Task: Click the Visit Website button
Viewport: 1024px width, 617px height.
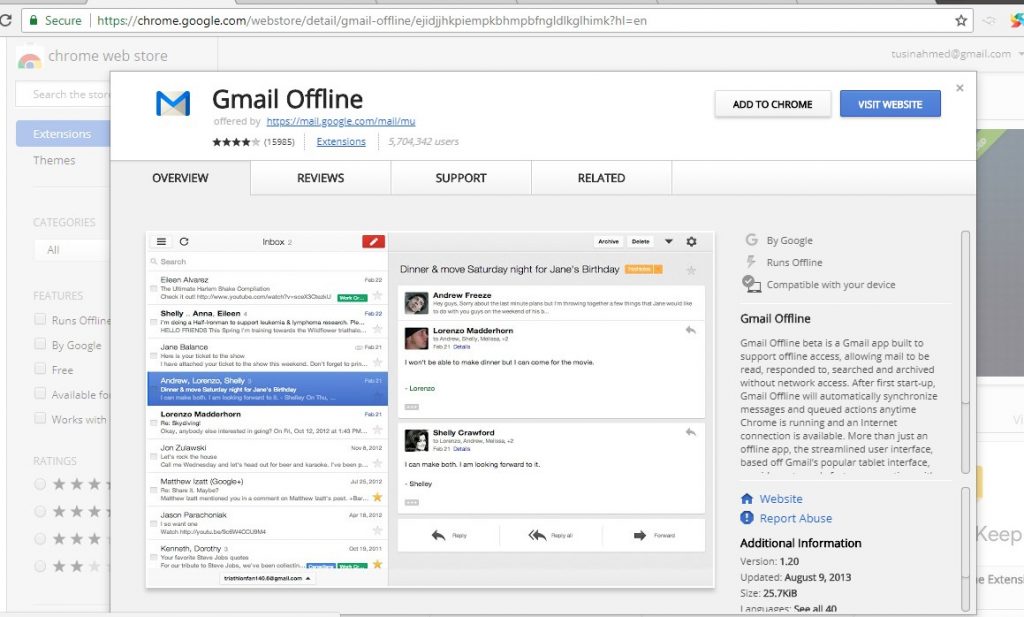Action: click(x=890, y=104)
